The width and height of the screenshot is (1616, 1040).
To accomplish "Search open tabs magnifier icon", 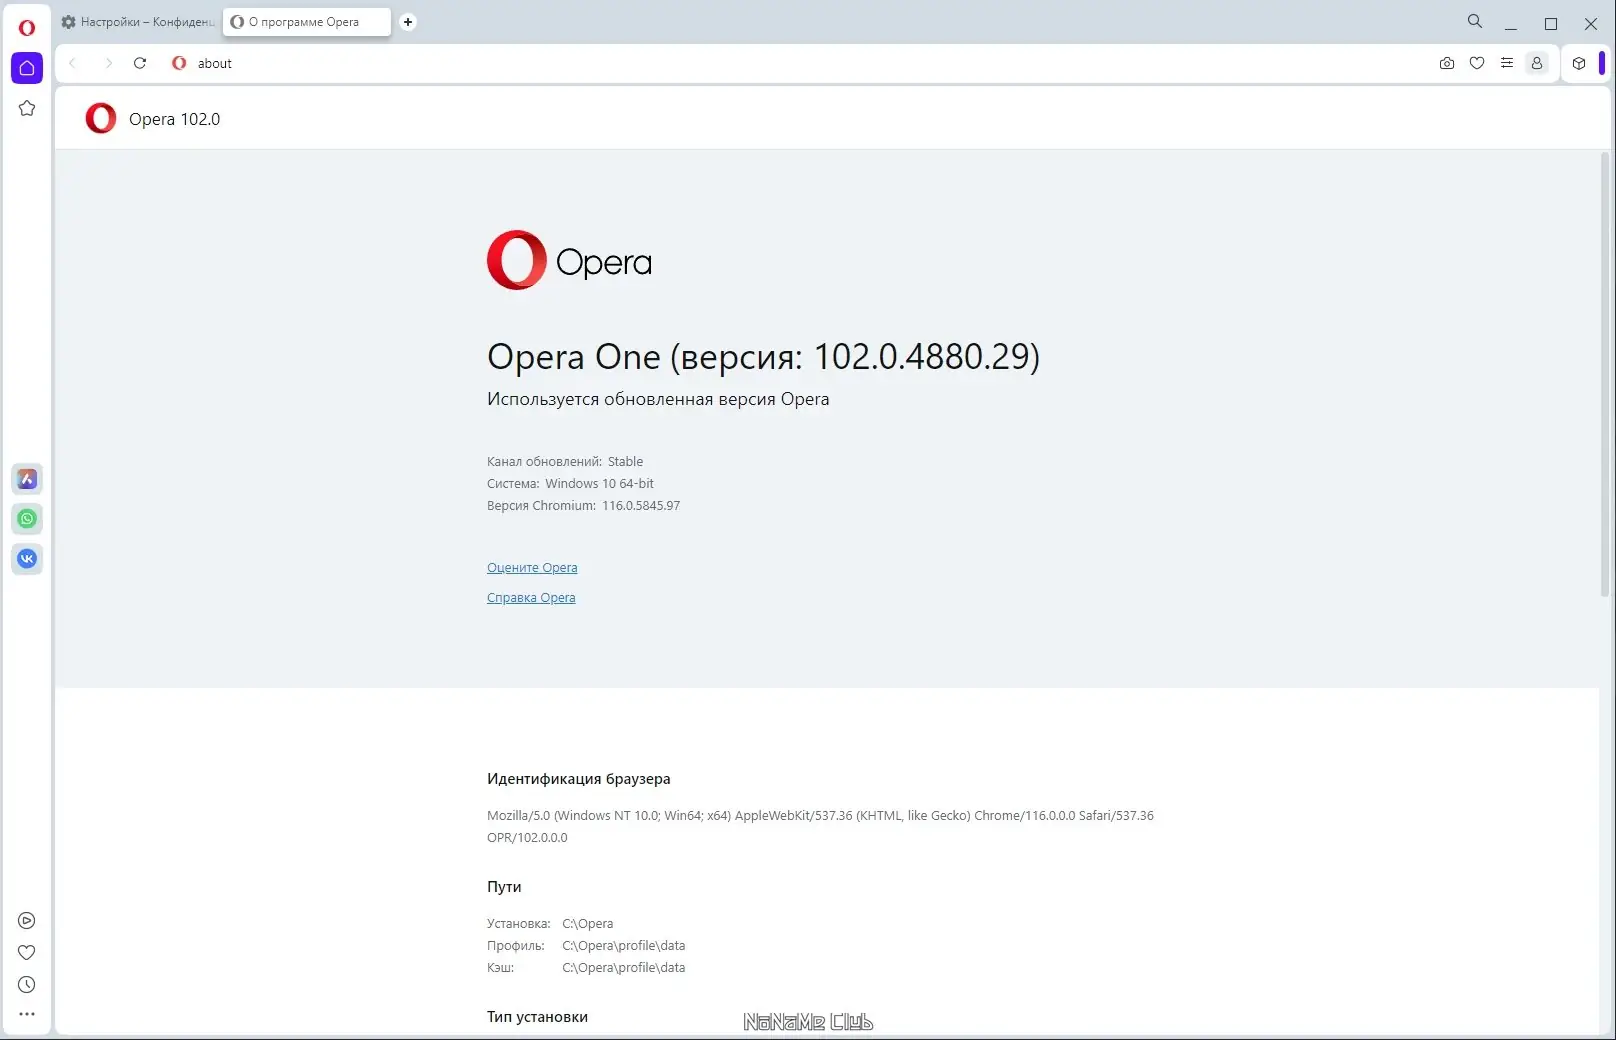I will tap(1475, 21).
